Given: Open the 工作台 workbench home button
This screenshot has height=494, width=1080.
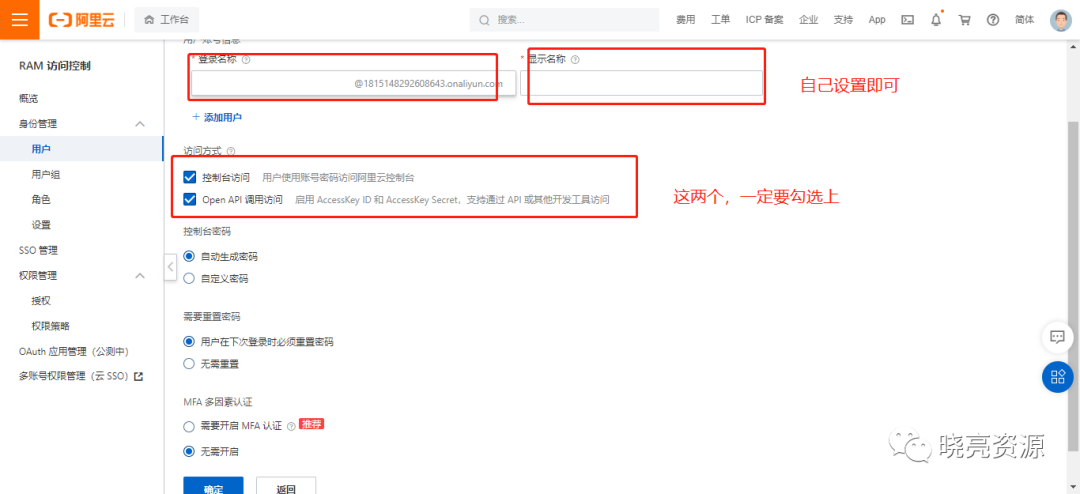Looking at the screenshot, I should coord(167,20).
